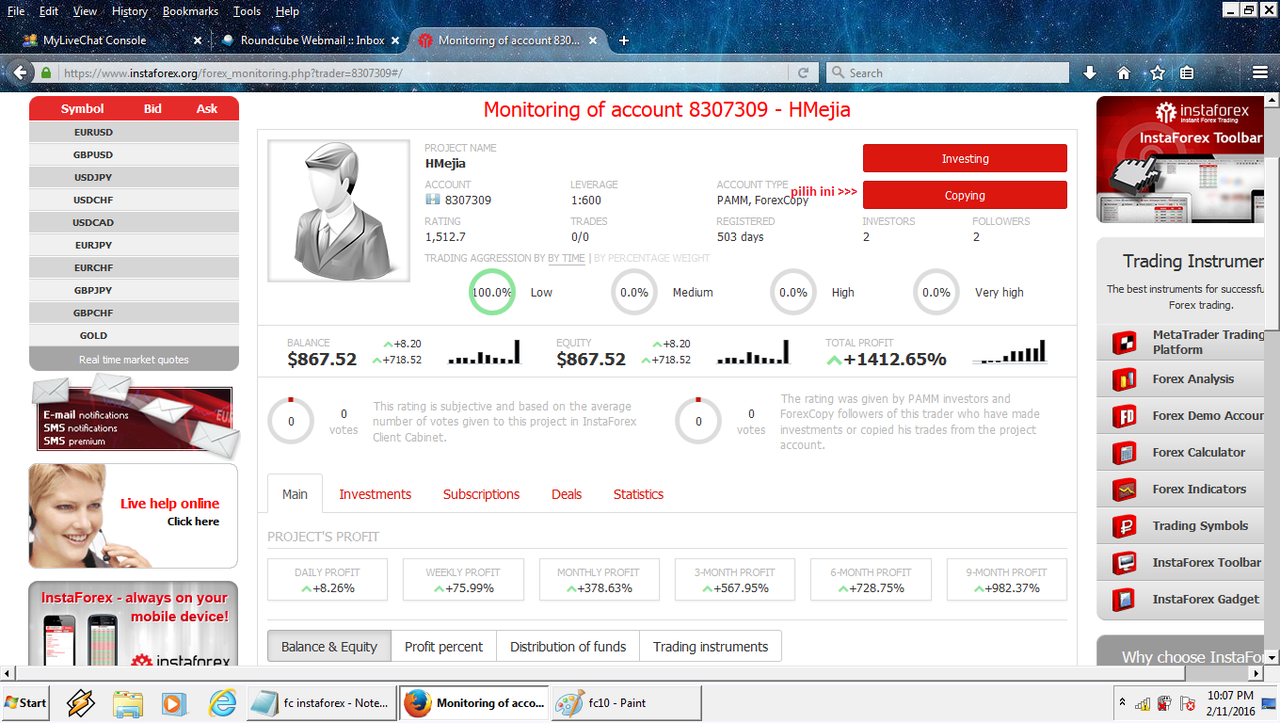Click the USDJPY quote row
Image resolution: width=1280 pixels, height=723 pixels.
pos(134,177)
